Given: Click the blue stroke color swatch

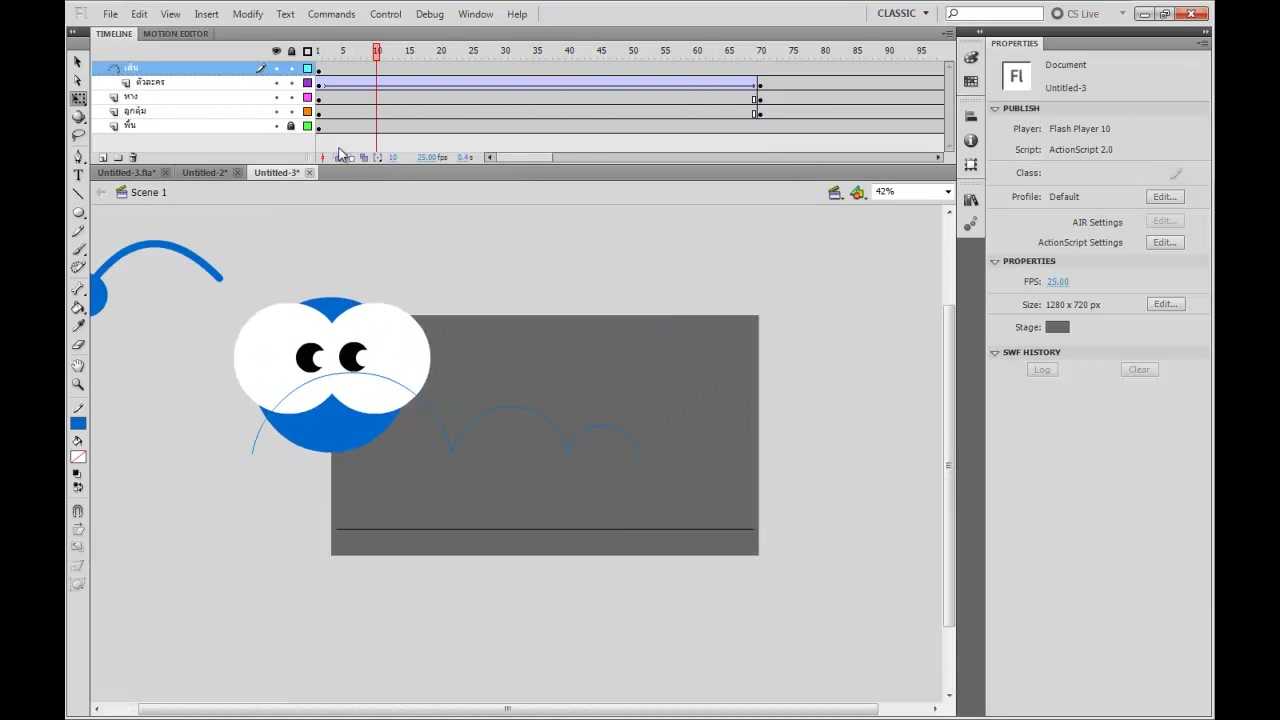Looking at the screenshot, I should [78, 424].
